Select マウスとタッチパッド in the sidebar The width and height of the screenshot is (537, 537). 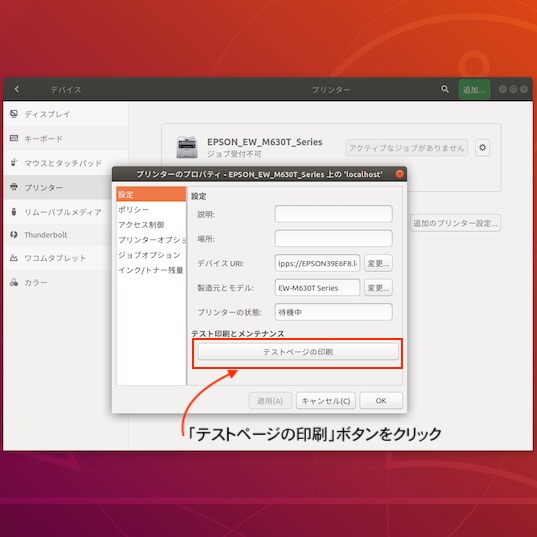(x=66, y=163)
